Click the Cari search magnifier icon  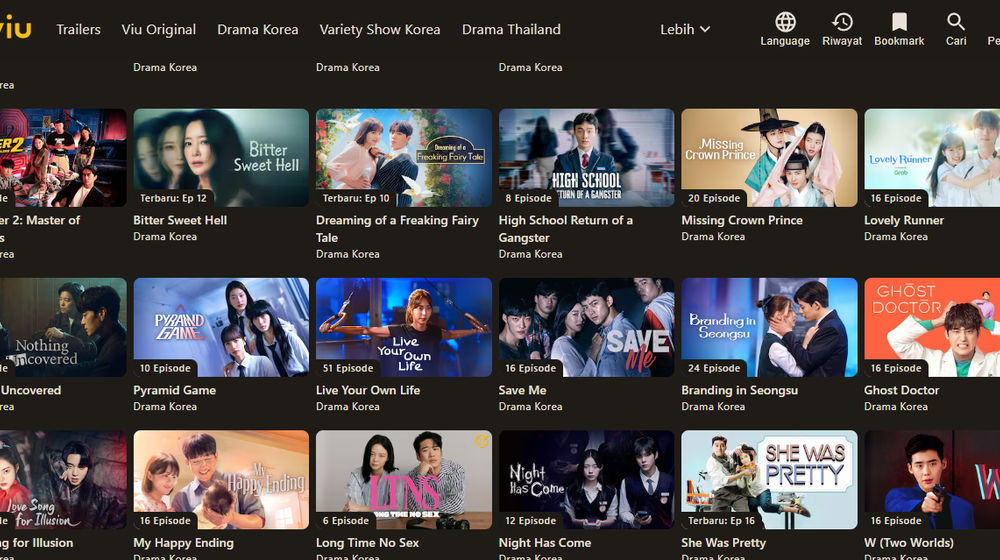pyautogui.click(x=955, y=22)
